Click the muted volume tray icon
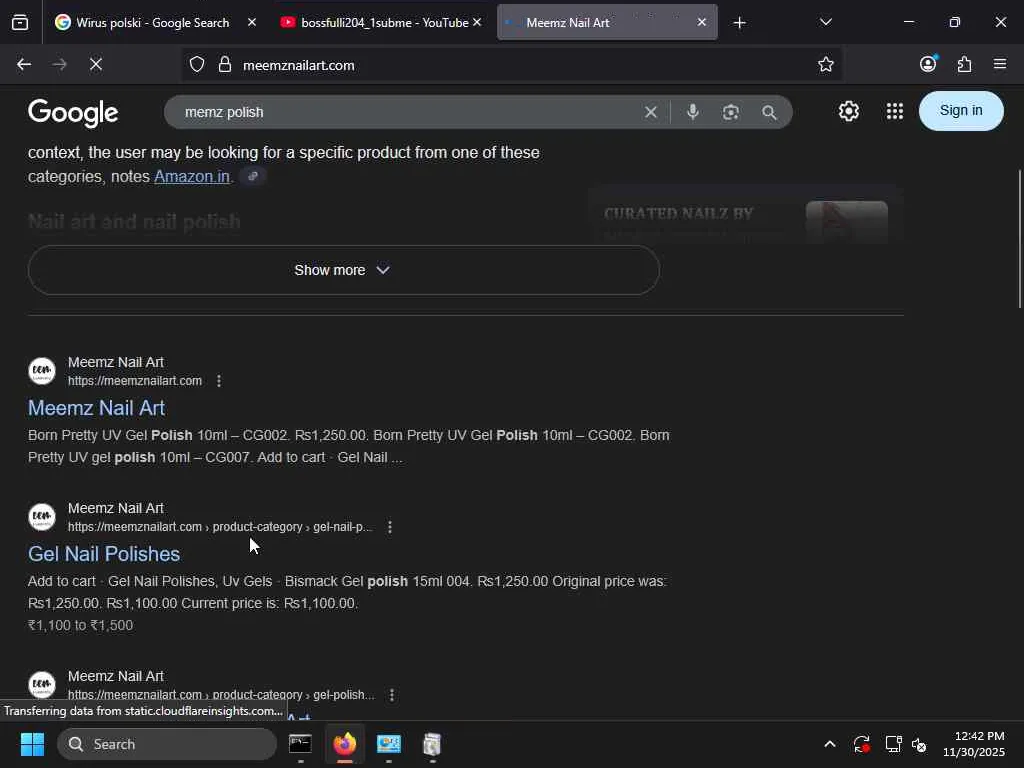 tap(919, 744)
